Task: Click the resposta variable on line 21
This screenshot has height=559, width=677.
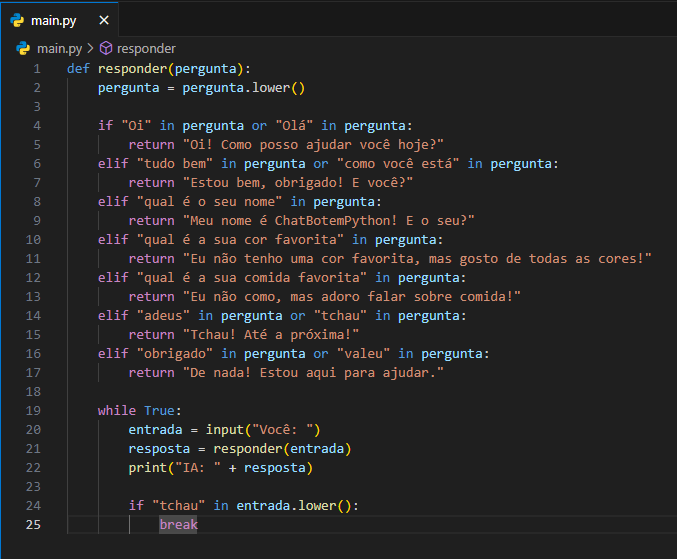Action: click(159, 448)
